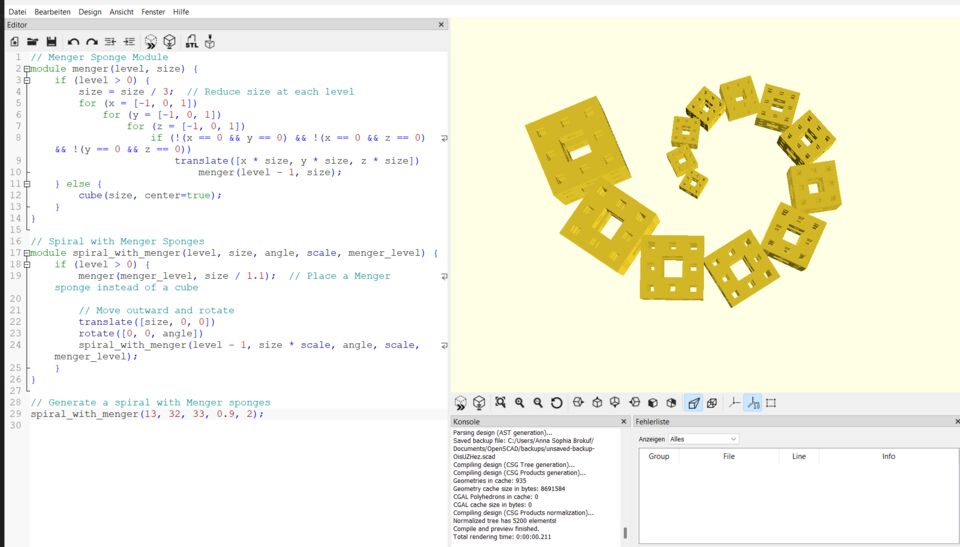Switch to the Back view

672,402
